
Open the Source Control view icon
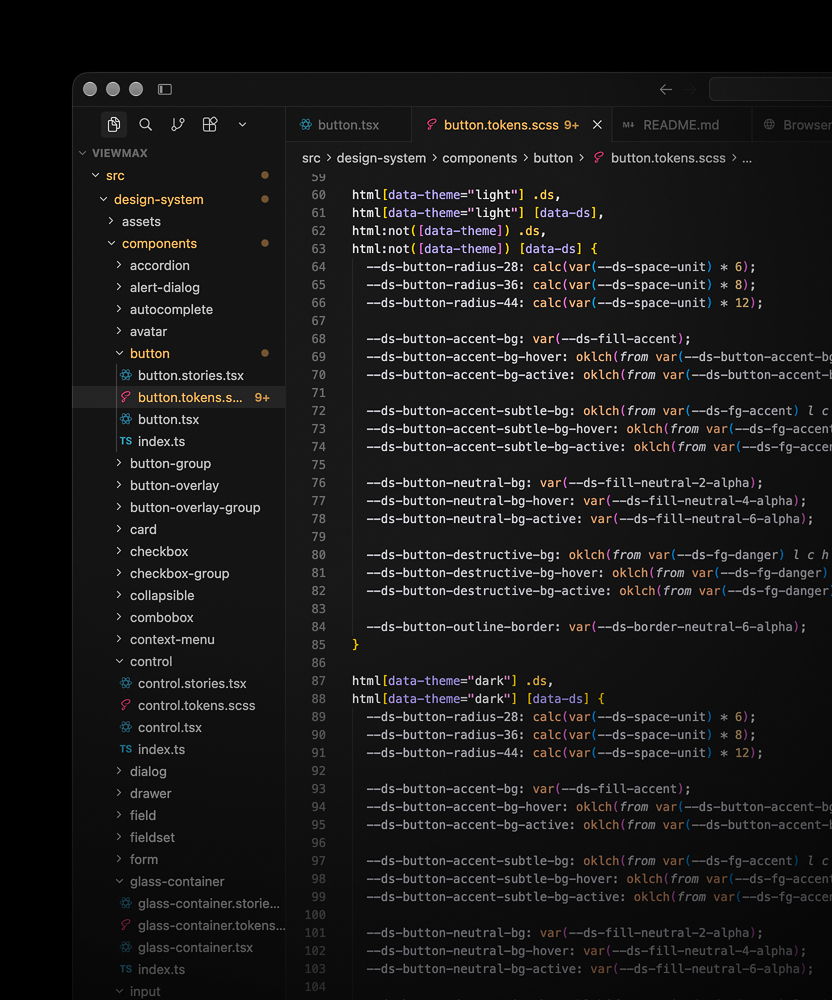point(178,124)
